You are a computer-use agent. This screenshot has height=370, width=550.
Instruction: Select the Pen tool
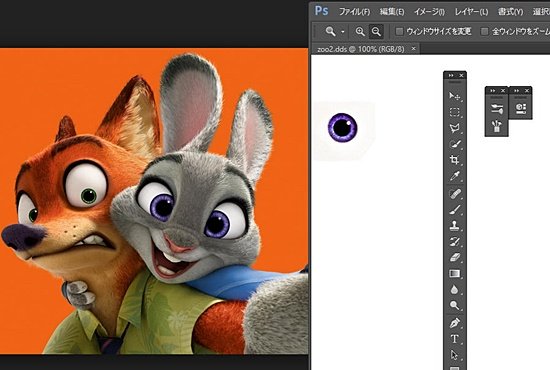coord(455,323)
